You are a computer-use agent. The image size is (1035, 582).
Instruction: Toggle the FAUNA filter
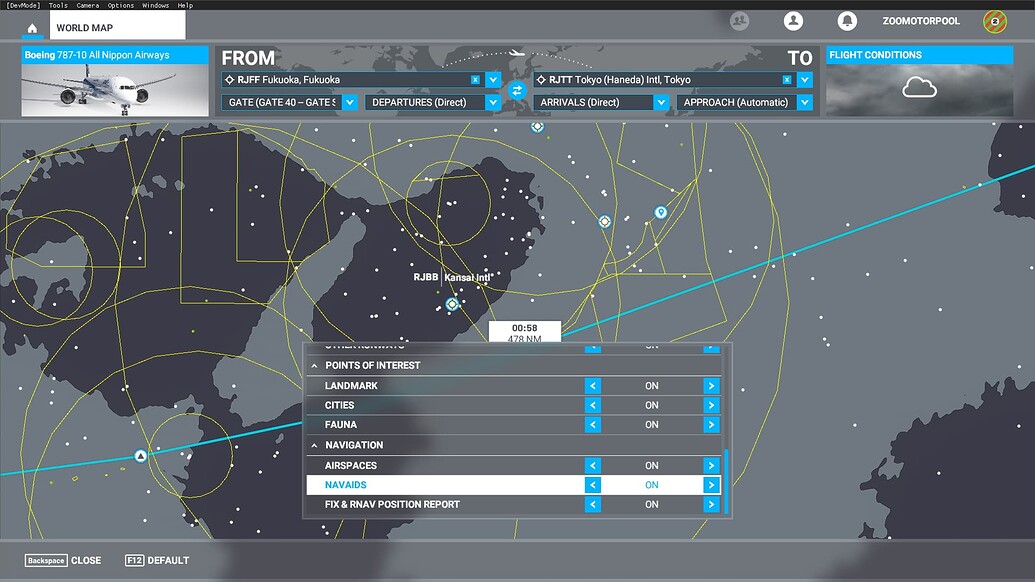[x=711, y=424]
